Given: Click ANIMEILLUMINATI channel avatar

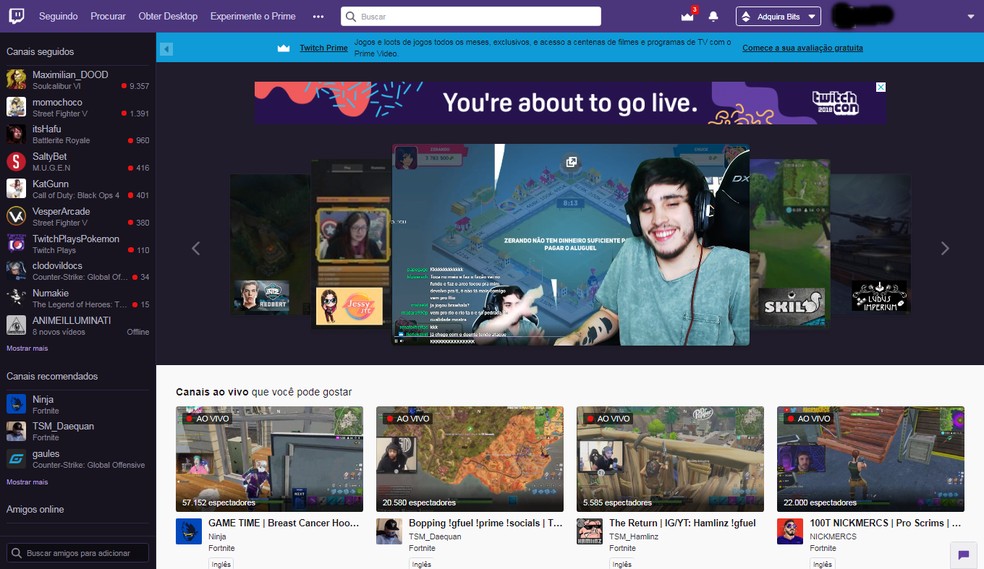Looking at the screenshot, I should point(16,326).
